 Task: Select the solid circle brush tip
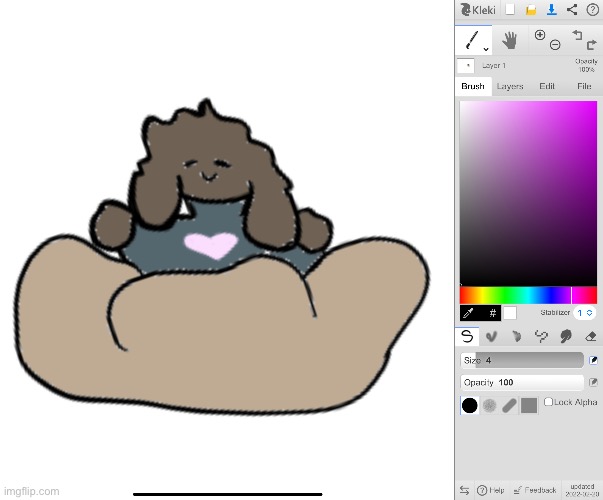tap(470, 405)
